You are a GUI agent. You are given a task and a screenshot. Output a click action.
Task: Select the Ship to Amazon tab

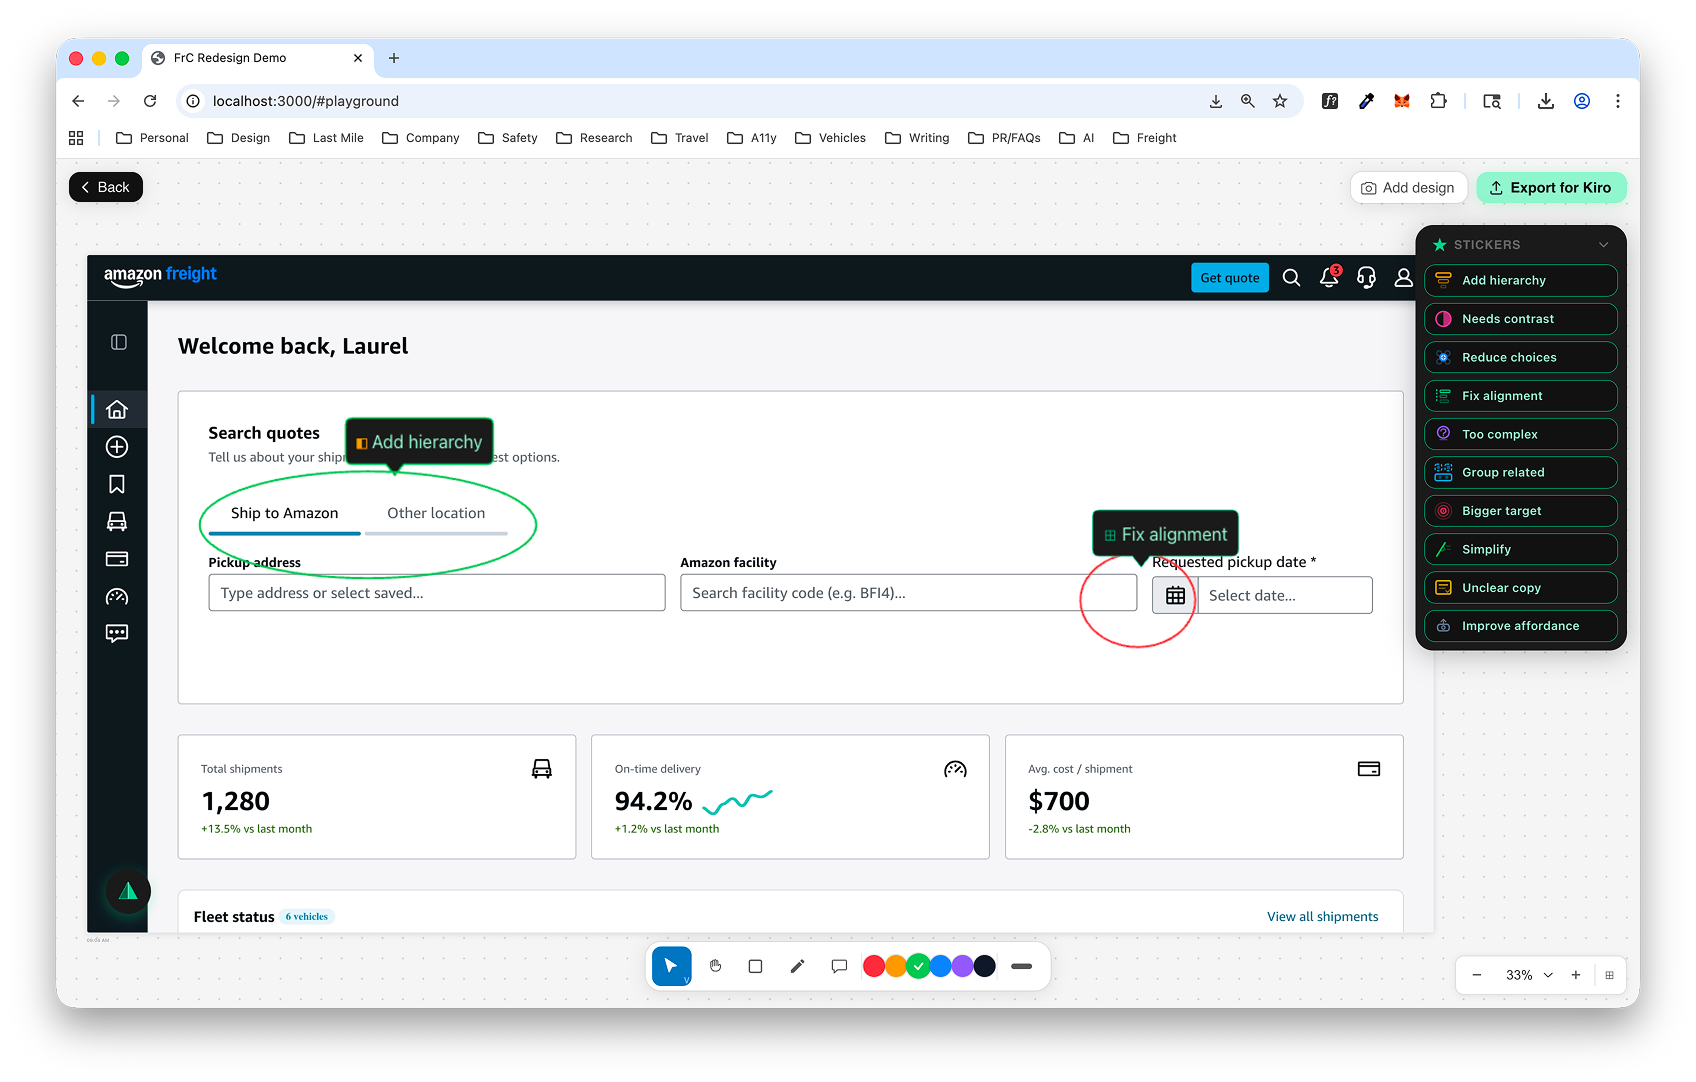(x=284, y=513)
